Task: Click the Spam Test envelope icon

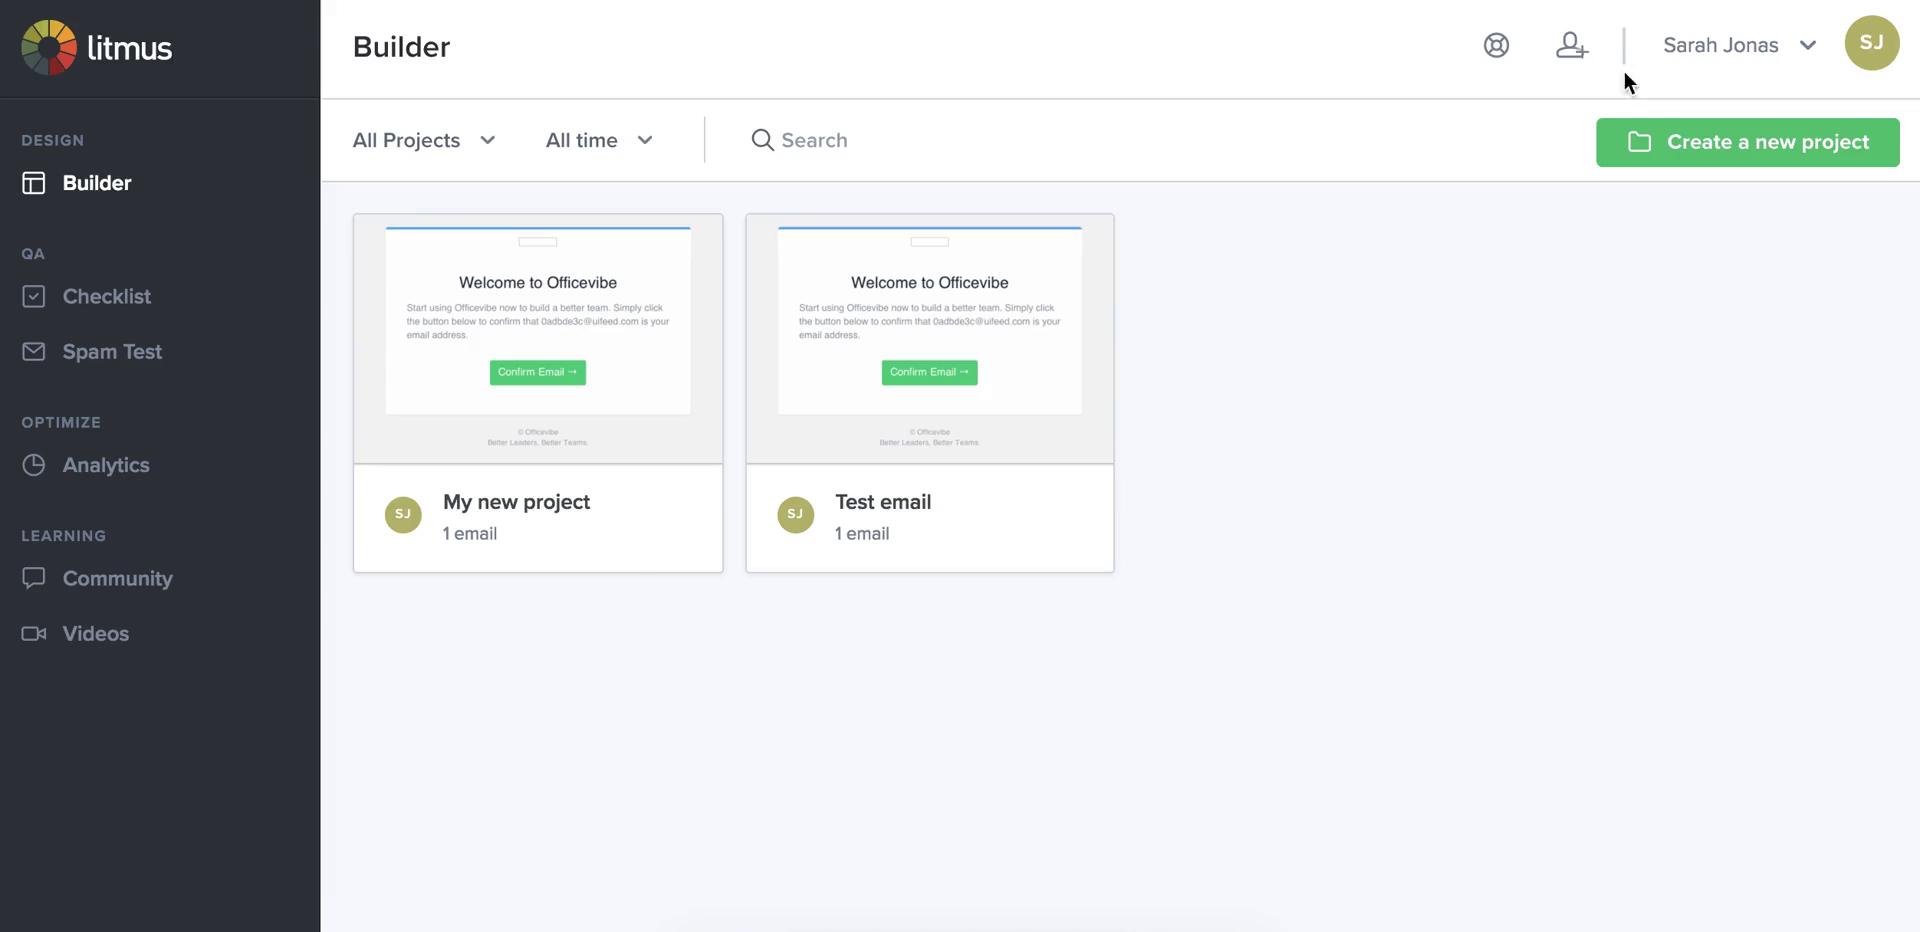Action: click(x=34, y=351)
